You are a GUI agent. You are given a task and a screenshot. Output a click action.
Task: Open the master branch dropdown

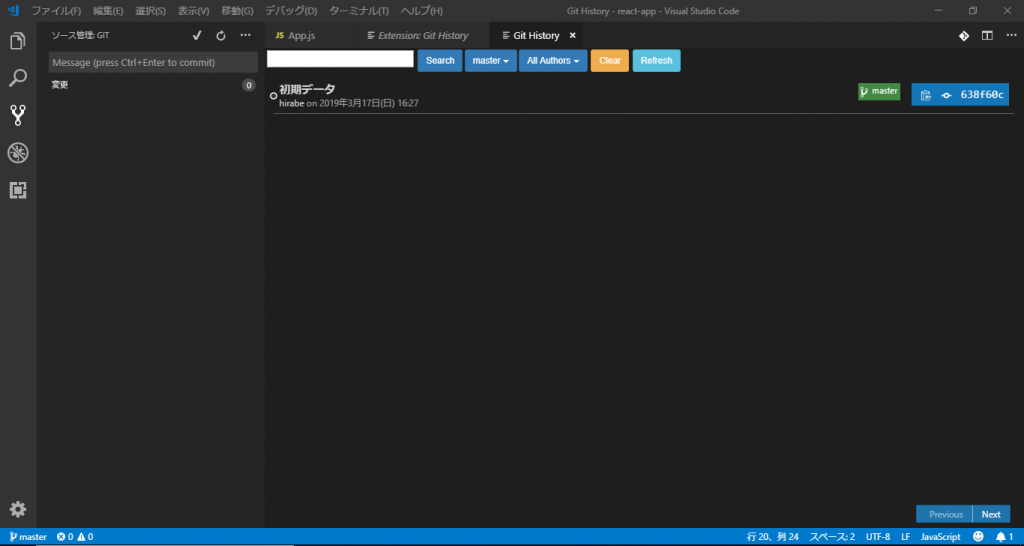coord(490,61)
